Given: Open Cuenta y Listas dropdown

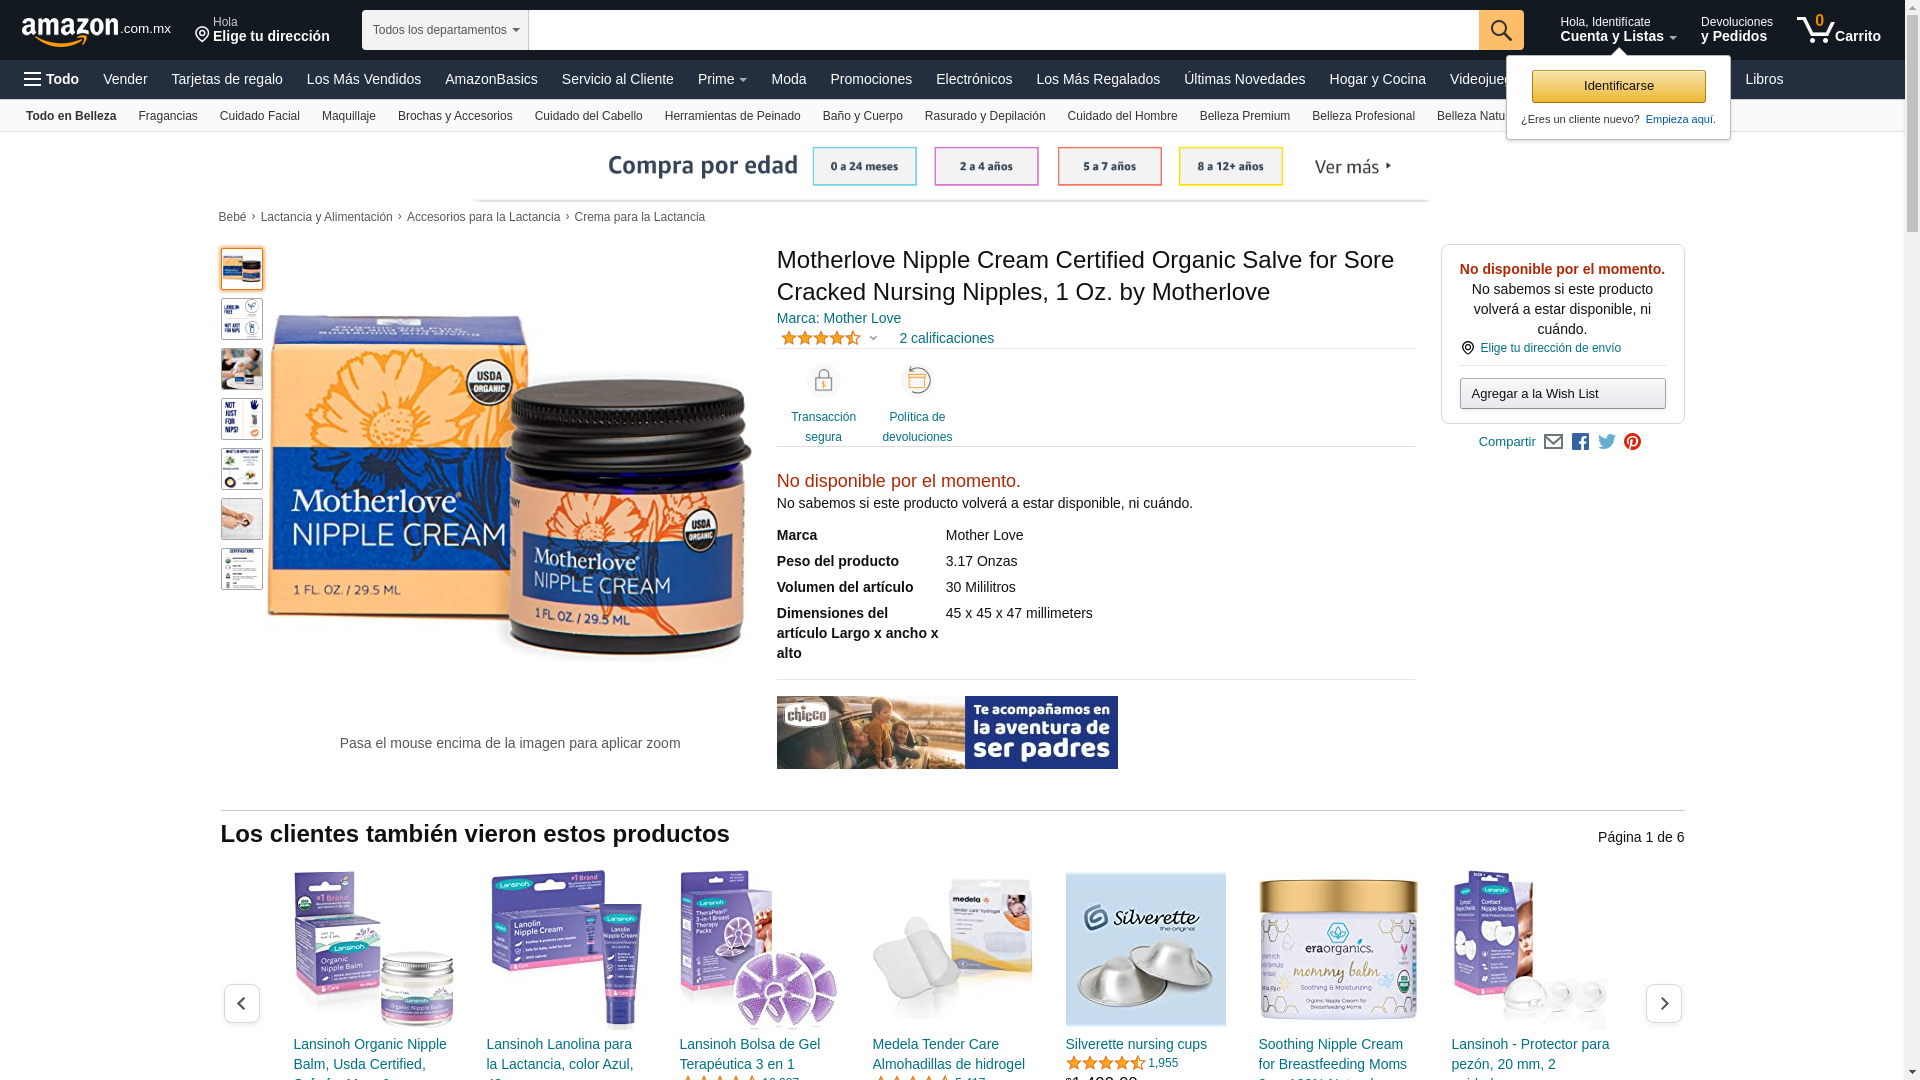Looking at the screenshot, I should coord(1618,30).
